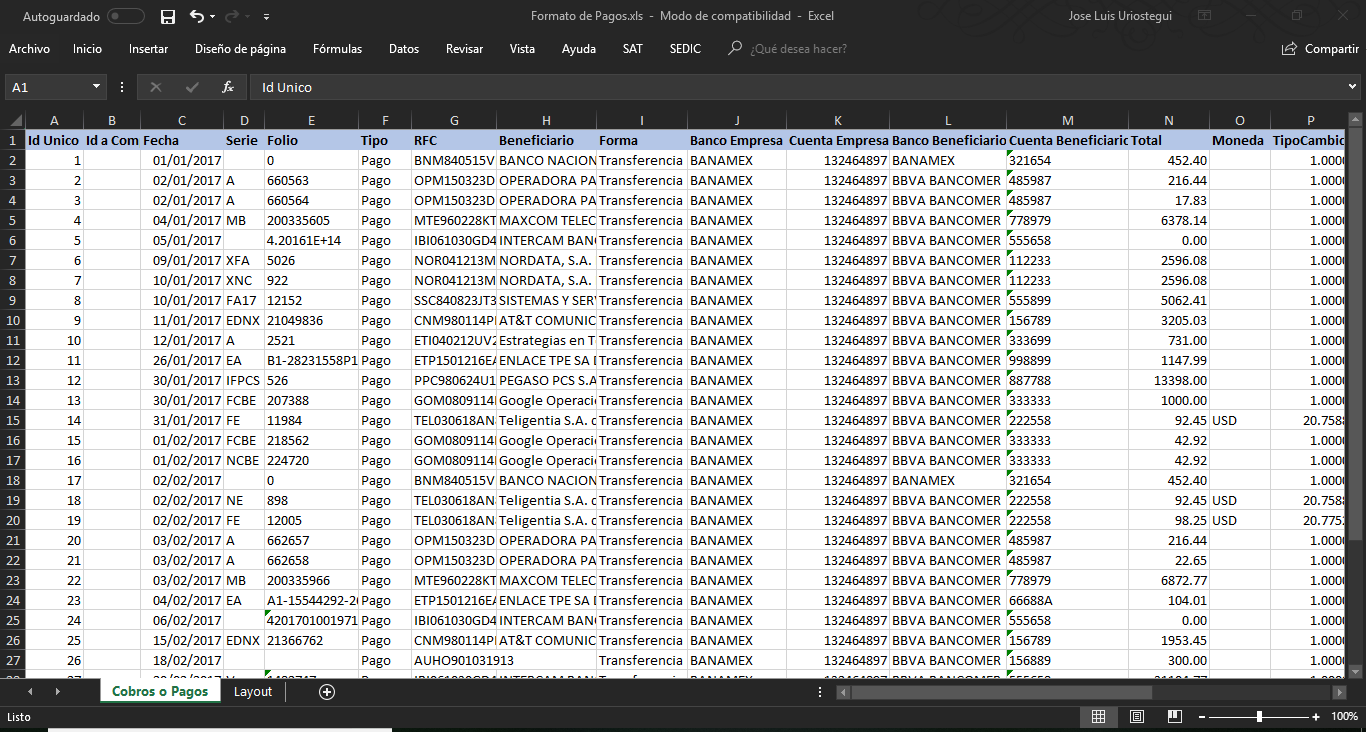Expand the Undo history dropdown arrow
The width and height of the screenshot is (1367, 732).
point(214,17)
